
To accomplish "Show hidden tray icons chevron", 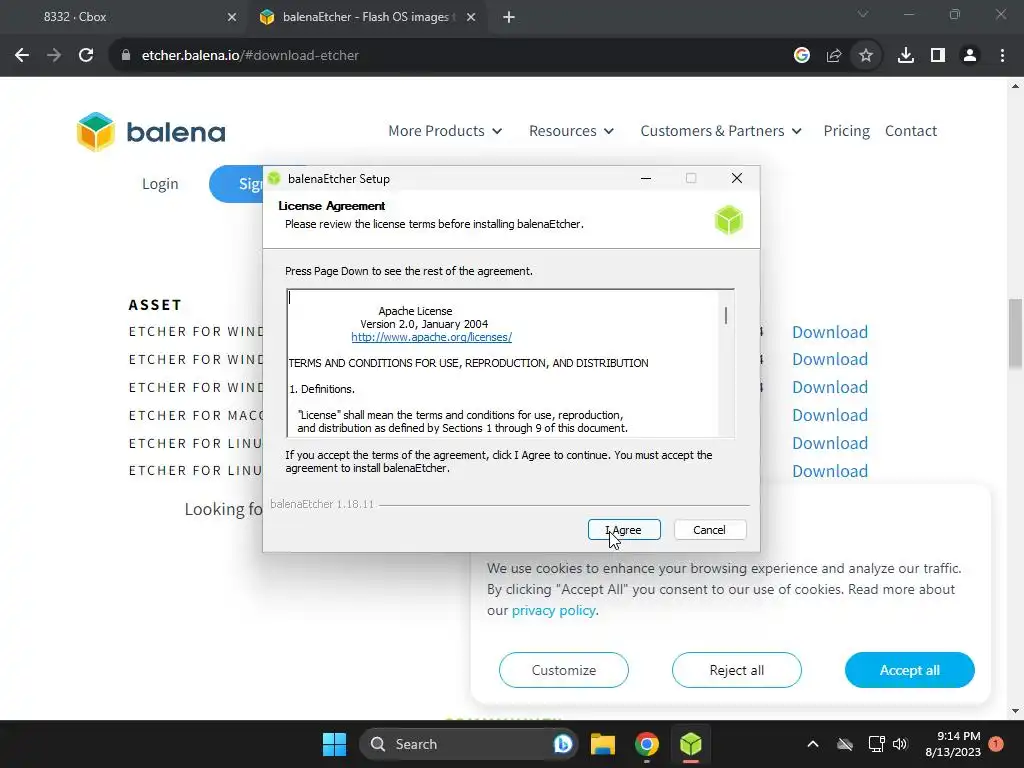I will pyautogui.click(x=812, y=744).
